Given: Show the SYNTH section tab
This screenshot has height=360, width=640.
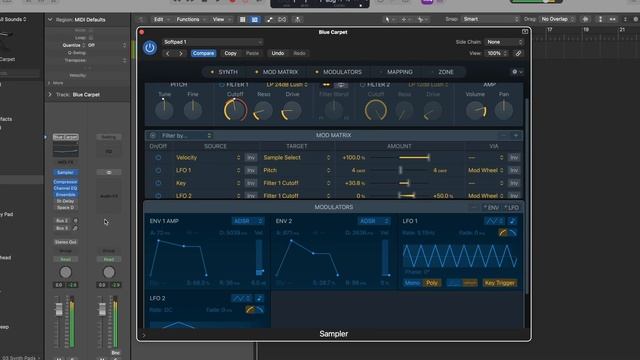Looking at the screenshot, I should [x=224, y=72].
